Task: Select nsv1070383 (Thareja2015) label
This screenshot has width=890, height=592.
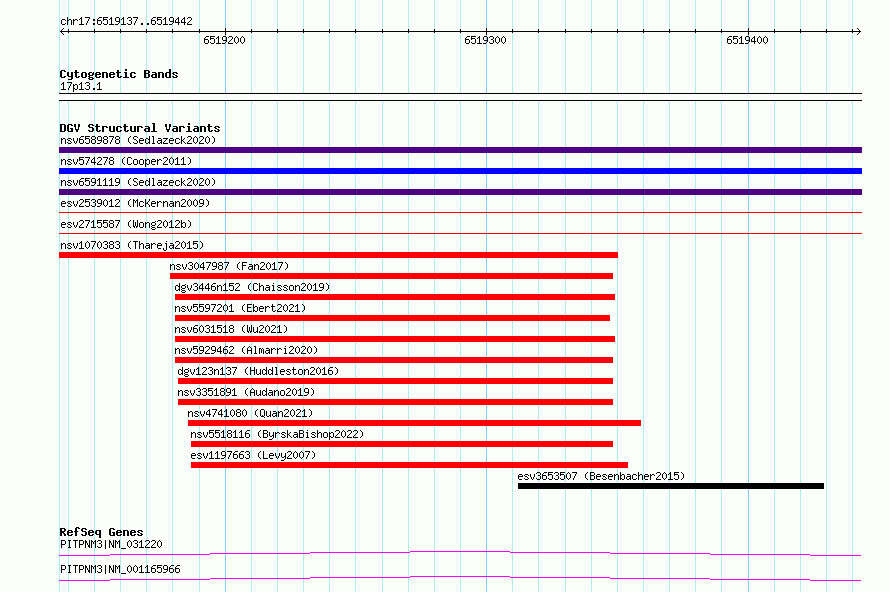Action: [132, 245]
